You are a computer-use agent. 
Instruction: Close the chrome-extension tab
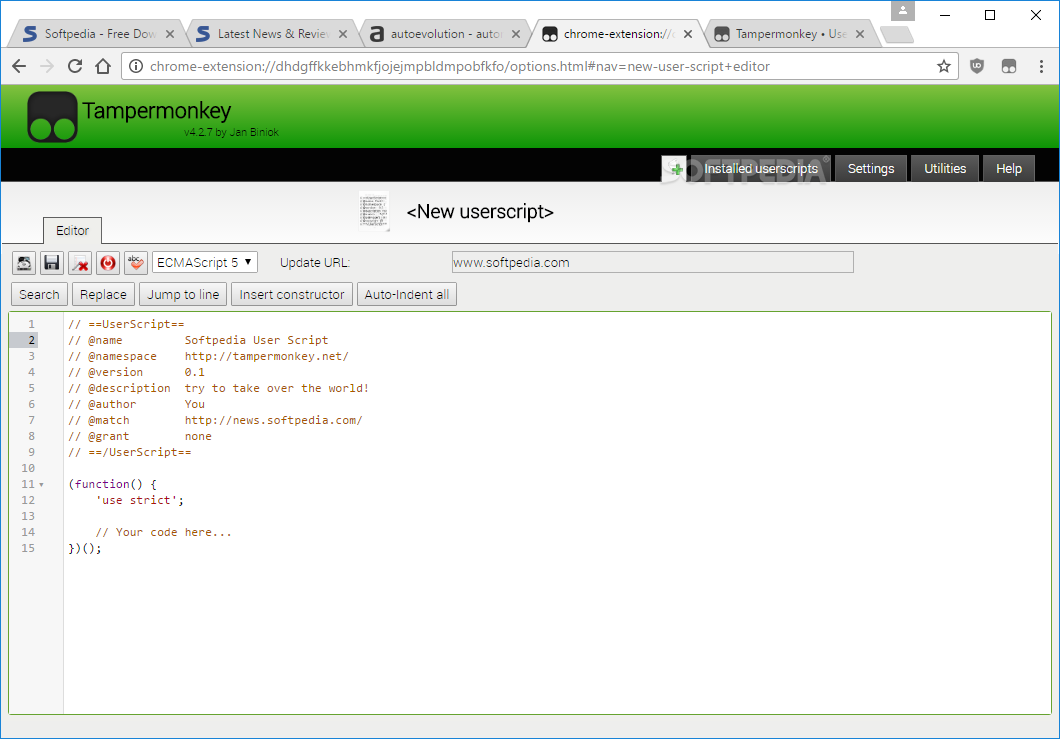[x=688, y=34]
